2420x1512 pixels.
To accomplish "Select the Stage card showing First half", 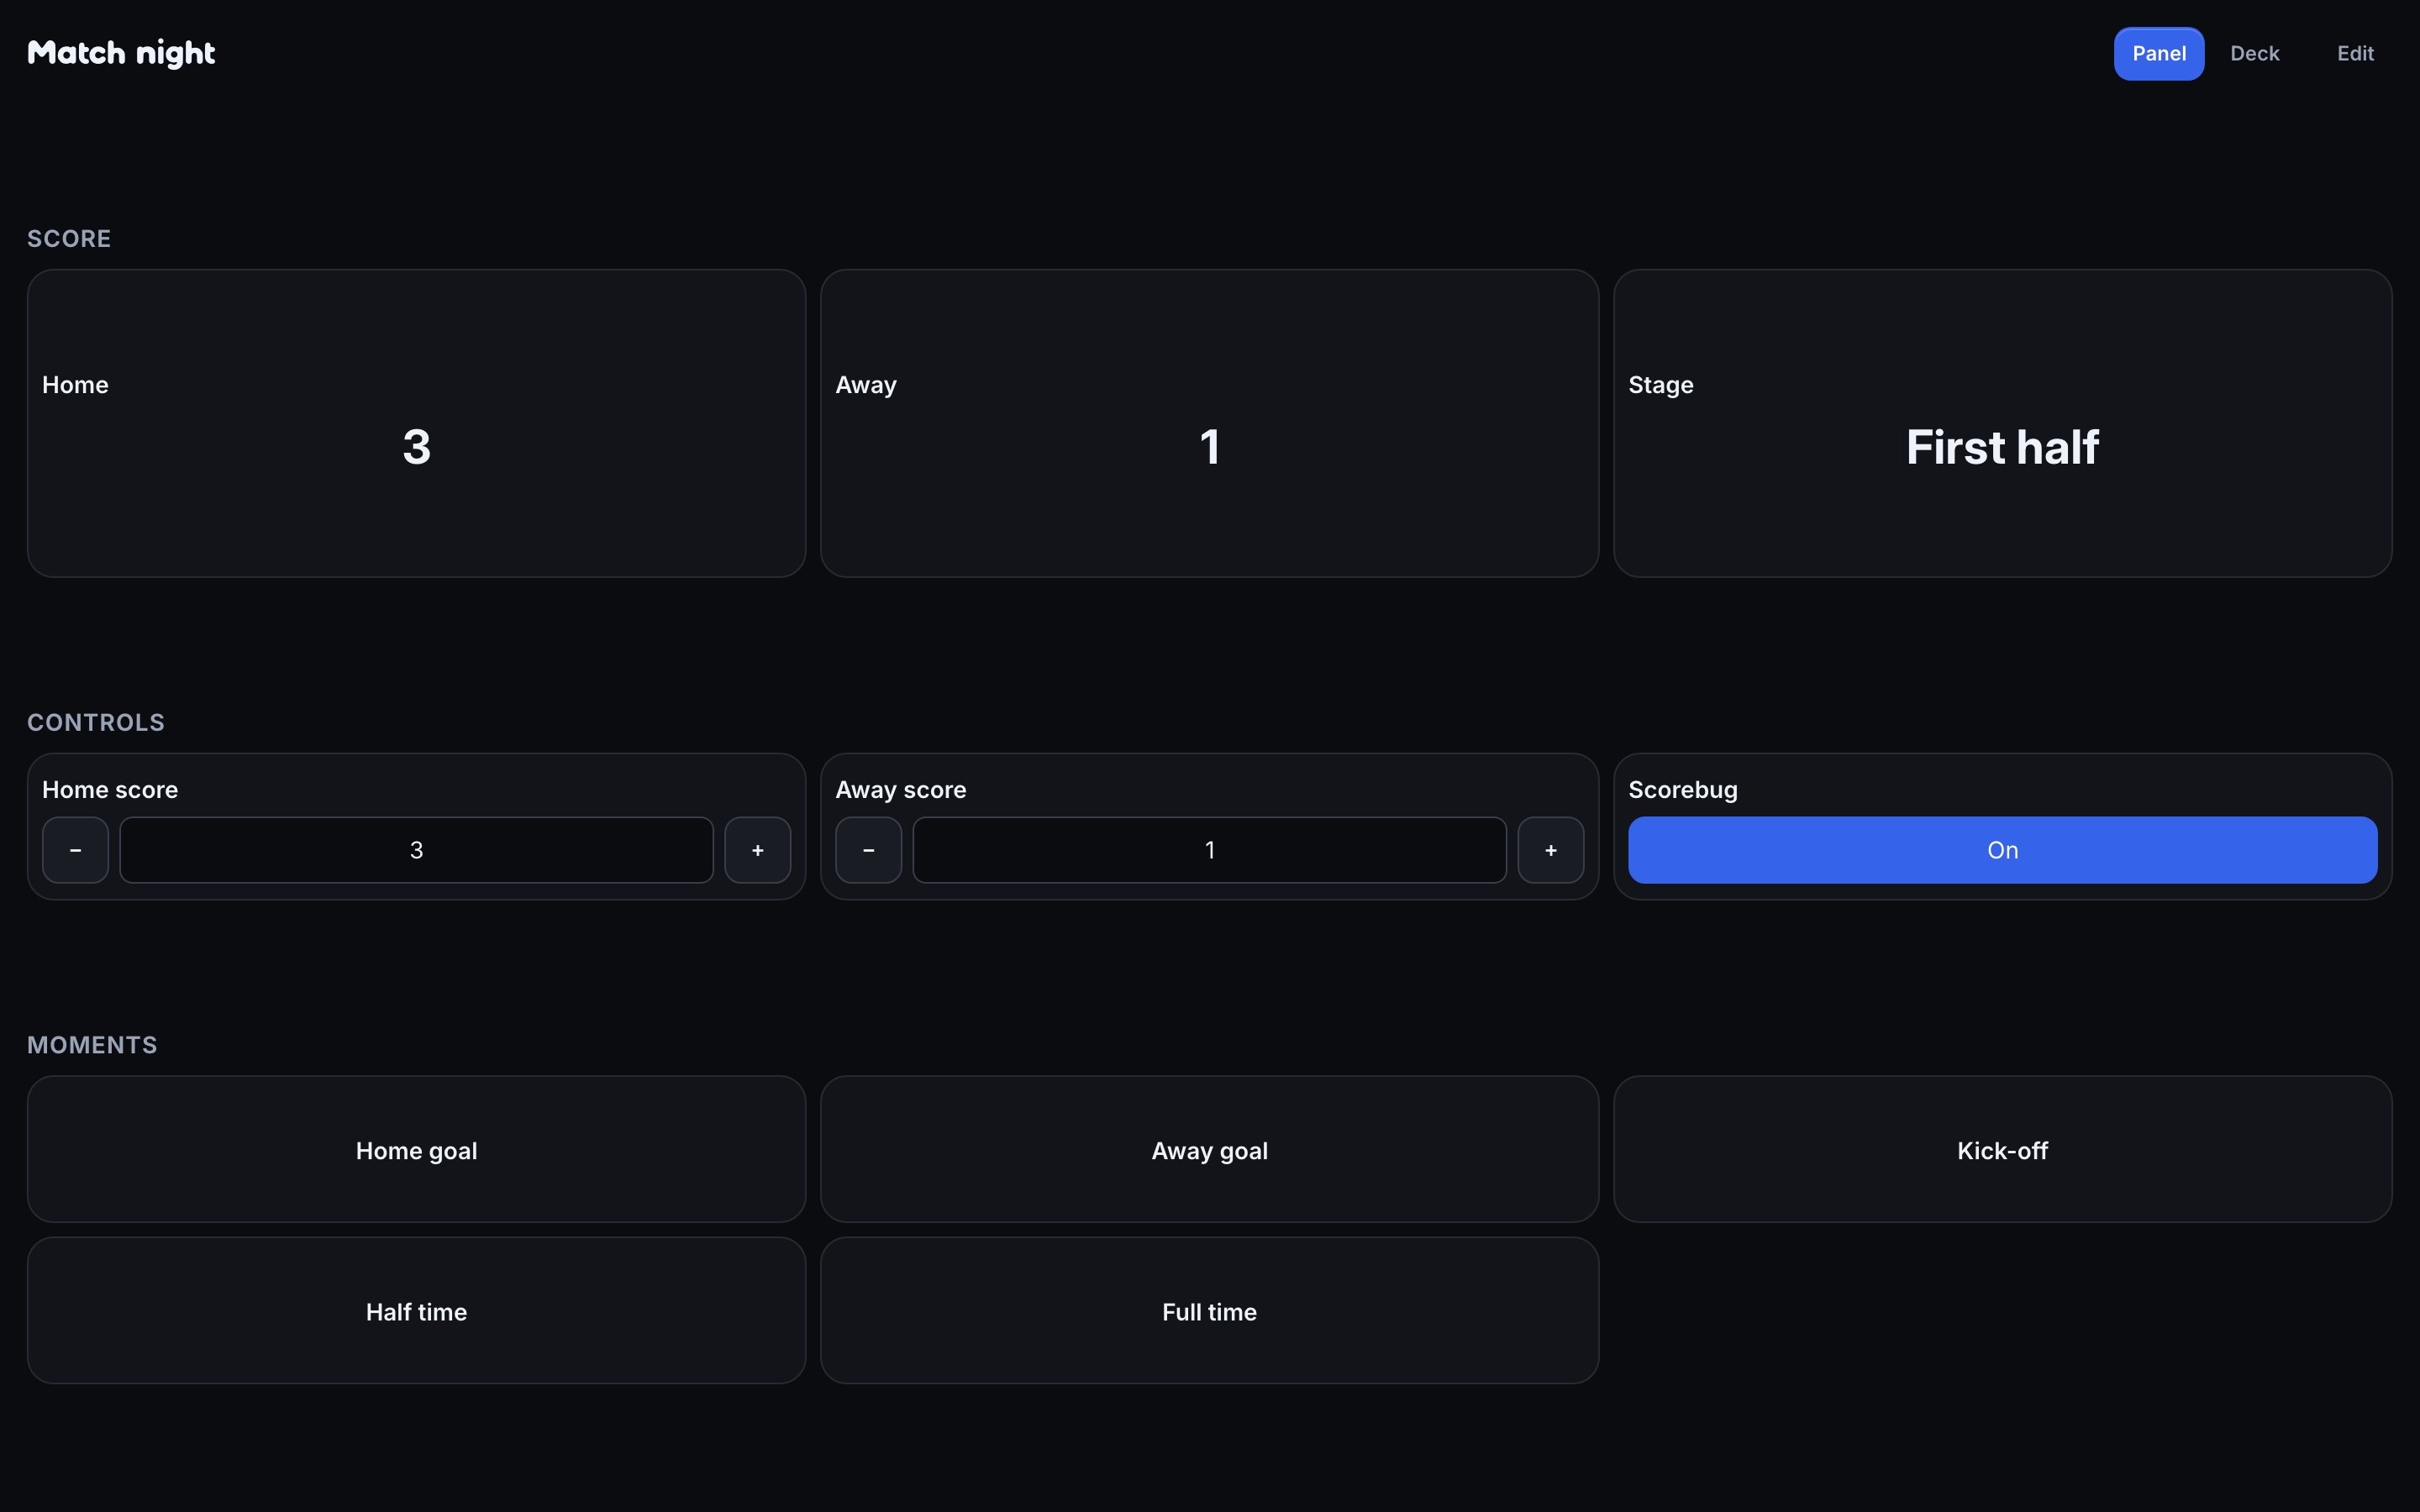I will pyautogui.click(x=2002, y=423).
